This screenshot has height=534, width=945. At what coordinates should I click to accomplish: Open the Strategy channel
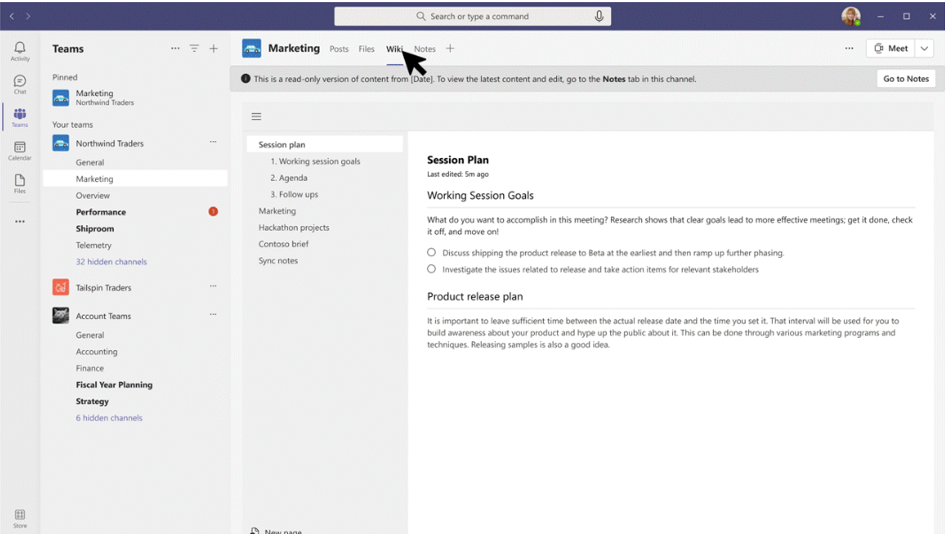92,401
